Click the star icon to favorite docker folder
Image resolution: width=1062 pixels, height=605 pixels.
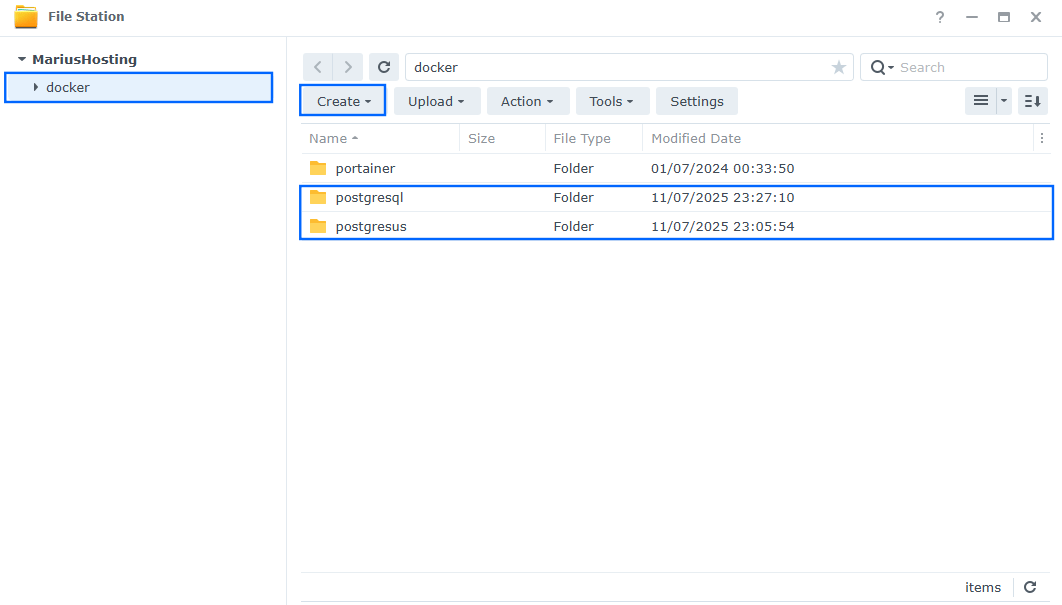click(x=838, y=66)
